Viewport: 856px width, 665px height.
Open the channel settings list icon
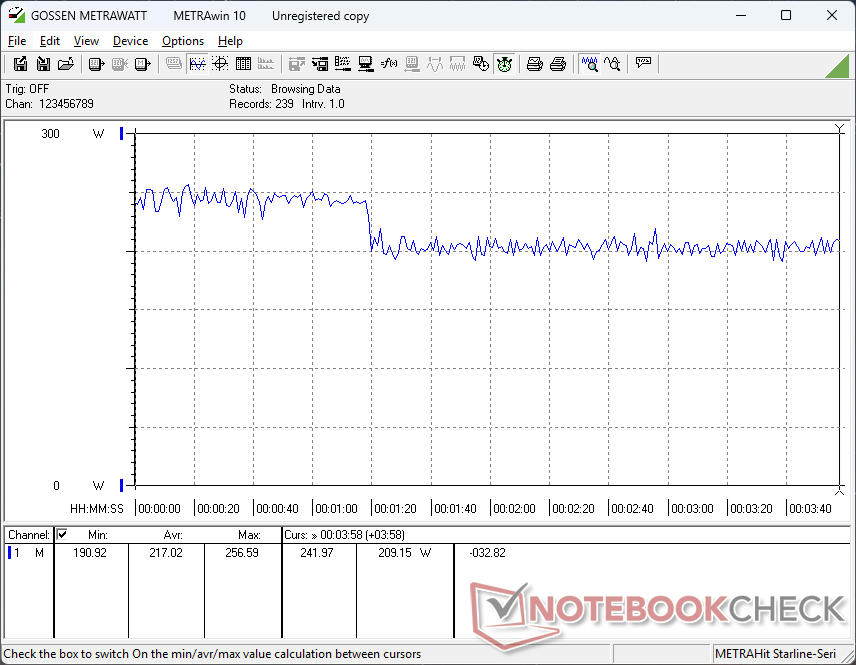[x=343, y=64]
